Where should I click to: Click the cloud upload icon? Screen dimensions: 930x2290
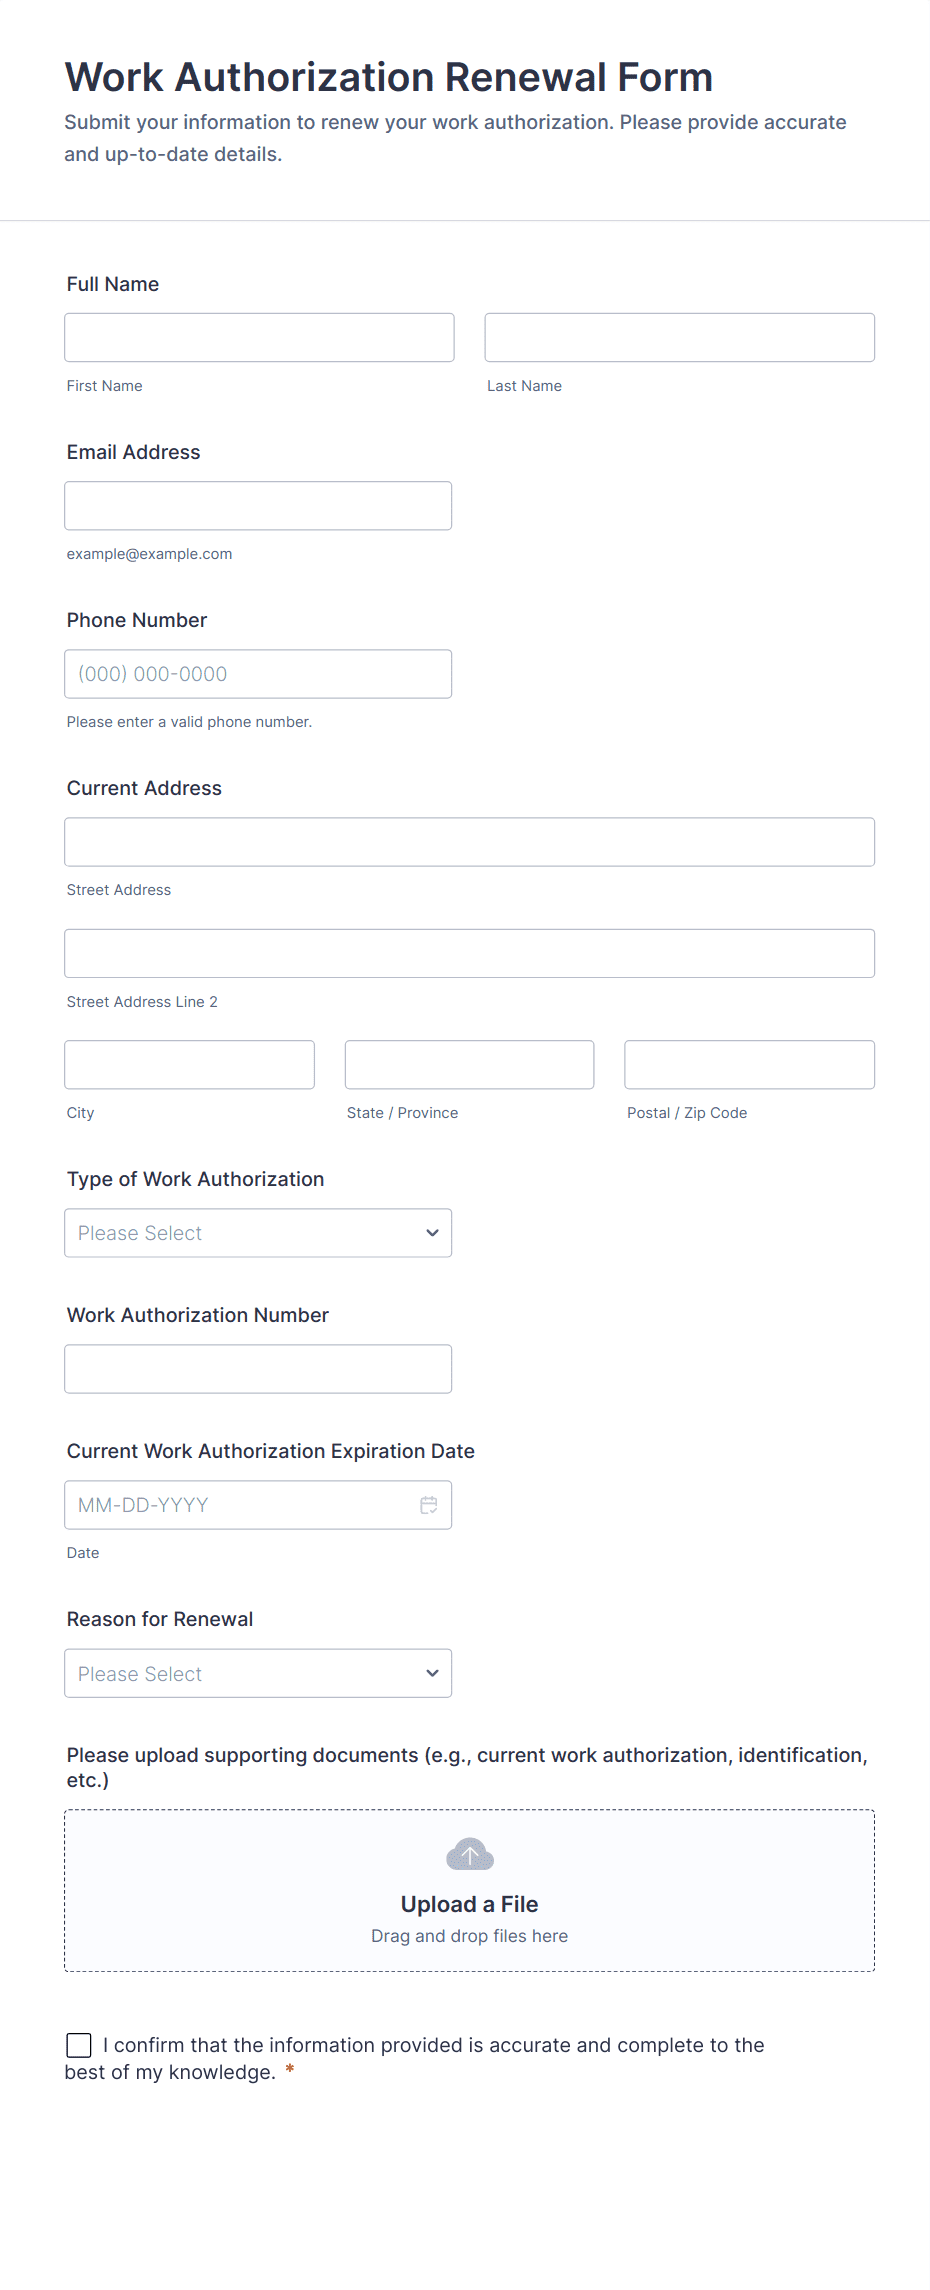(468, 1853)
